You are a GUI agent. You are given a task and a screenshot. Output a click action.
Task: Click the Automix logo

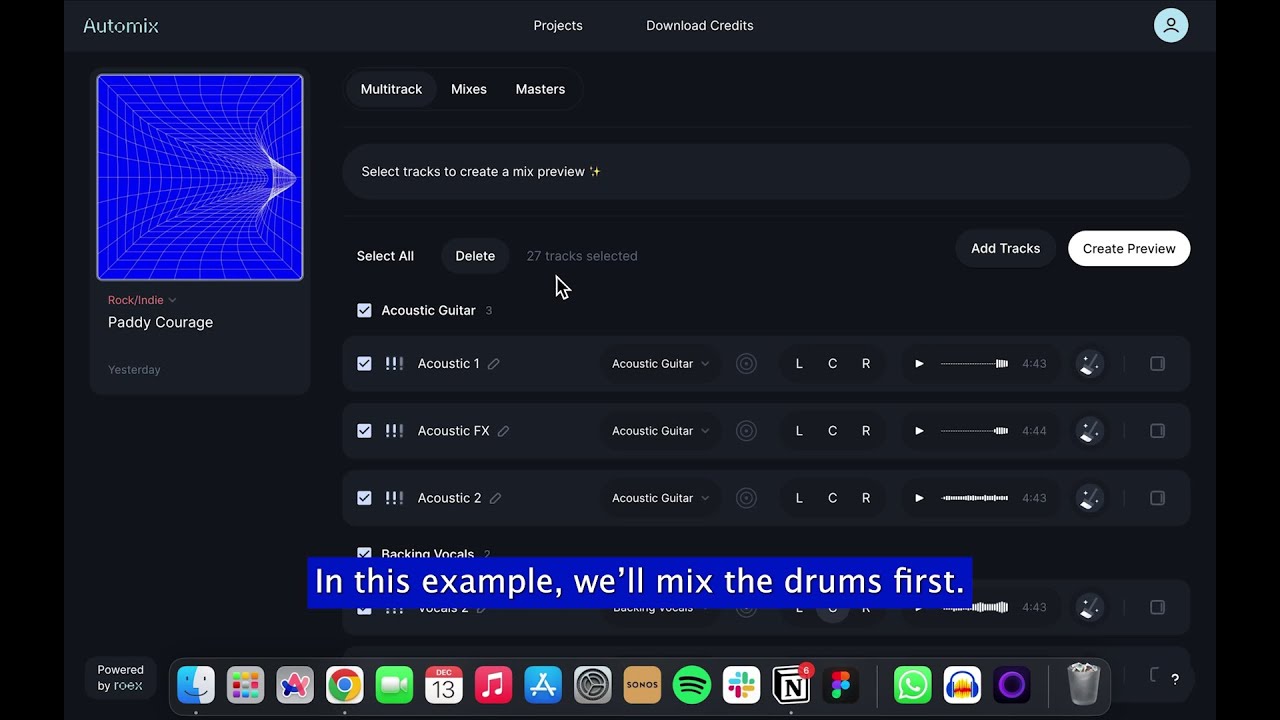pos(121,26)
